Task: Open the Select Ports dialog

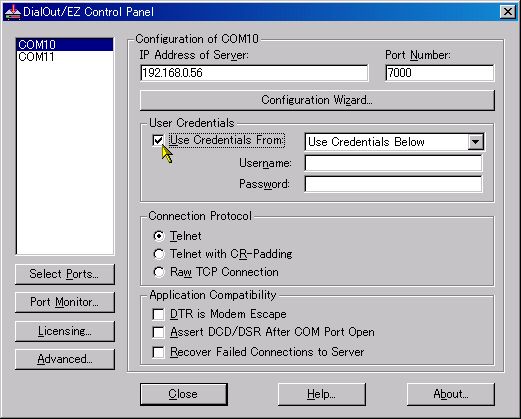Action: [65, 274]
